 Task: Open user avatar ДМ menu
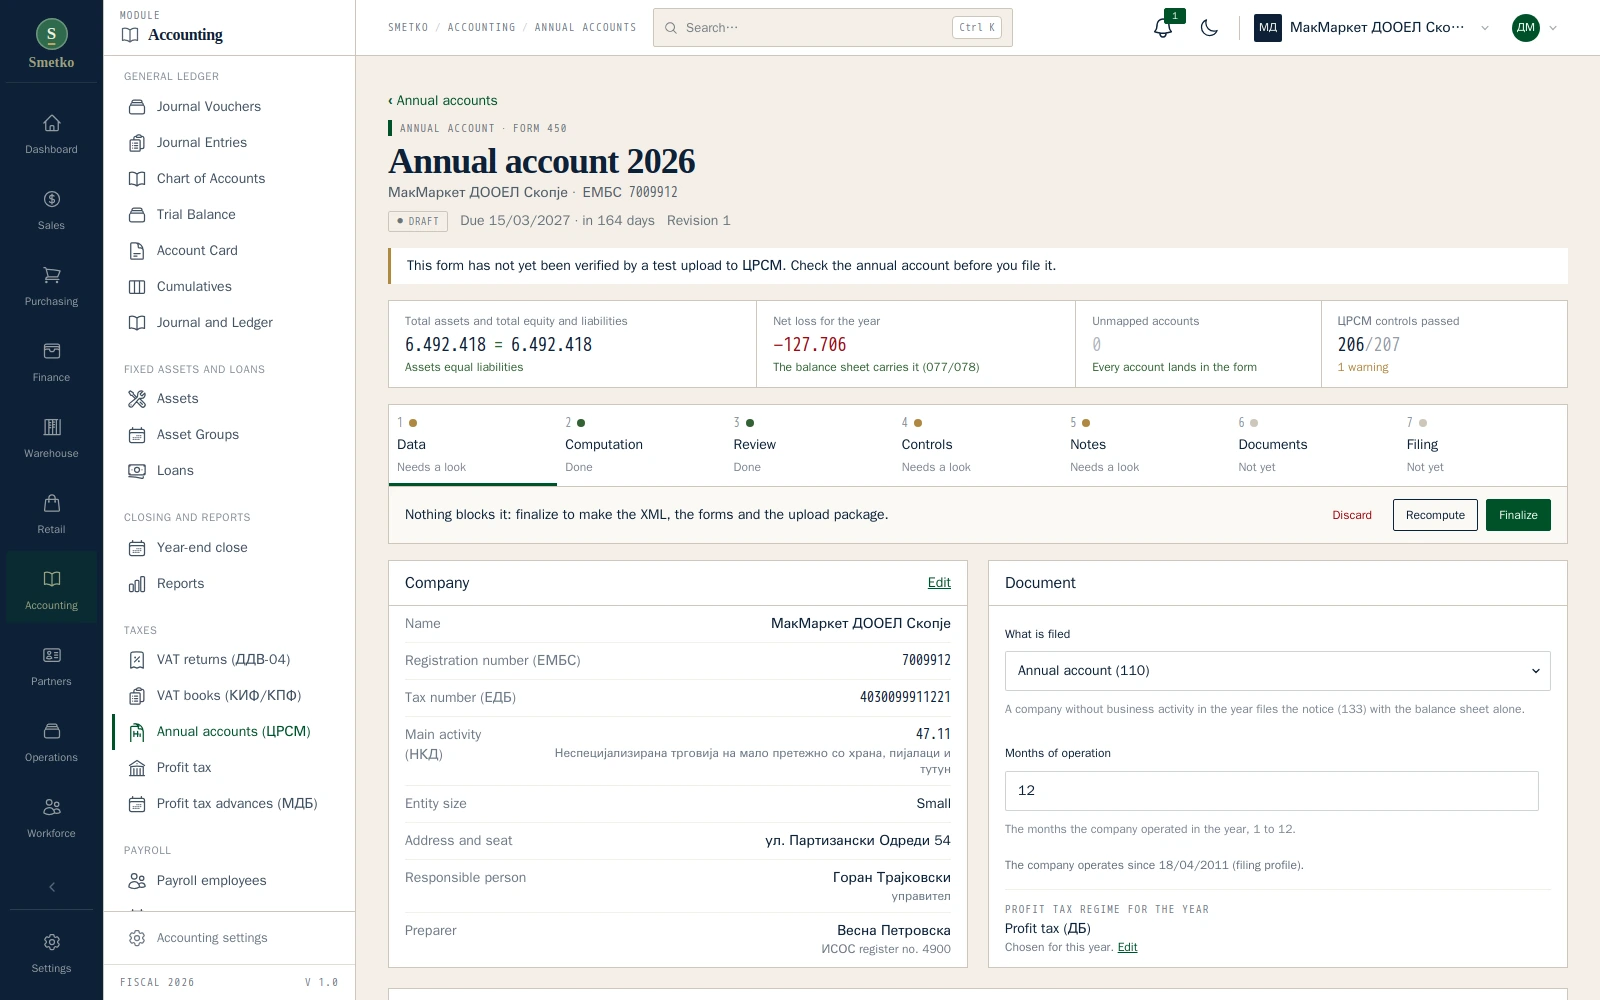tap(1534, 28)
